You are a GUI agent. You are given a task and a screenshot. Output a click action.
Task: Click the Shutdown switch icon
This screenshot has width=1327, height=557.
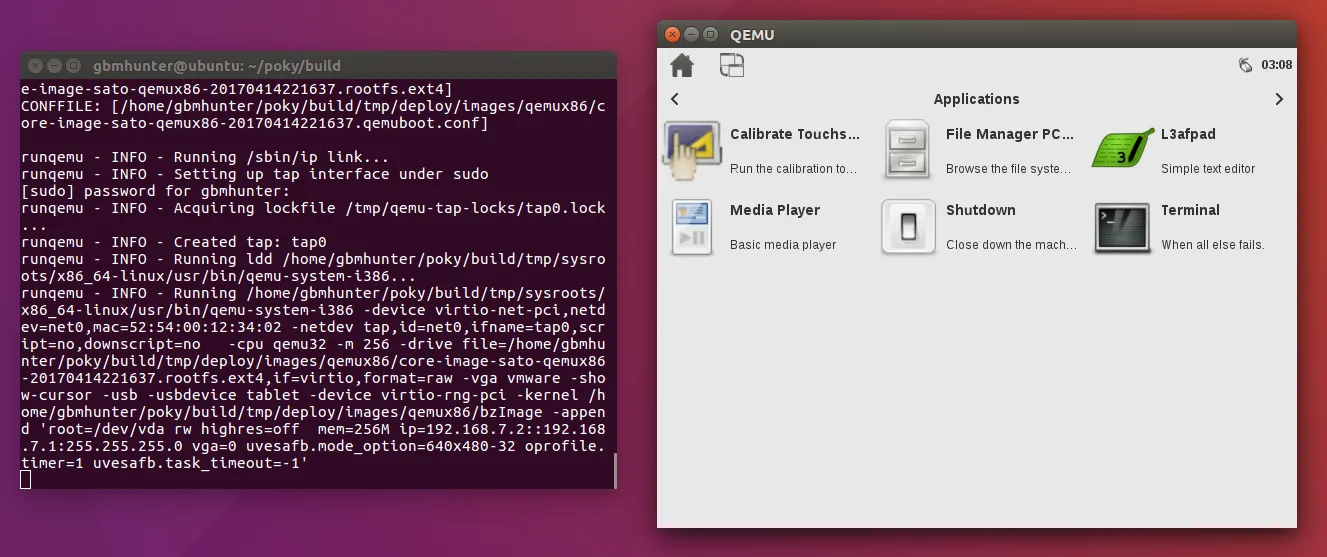pyautogui.click(x=908, y=227)
